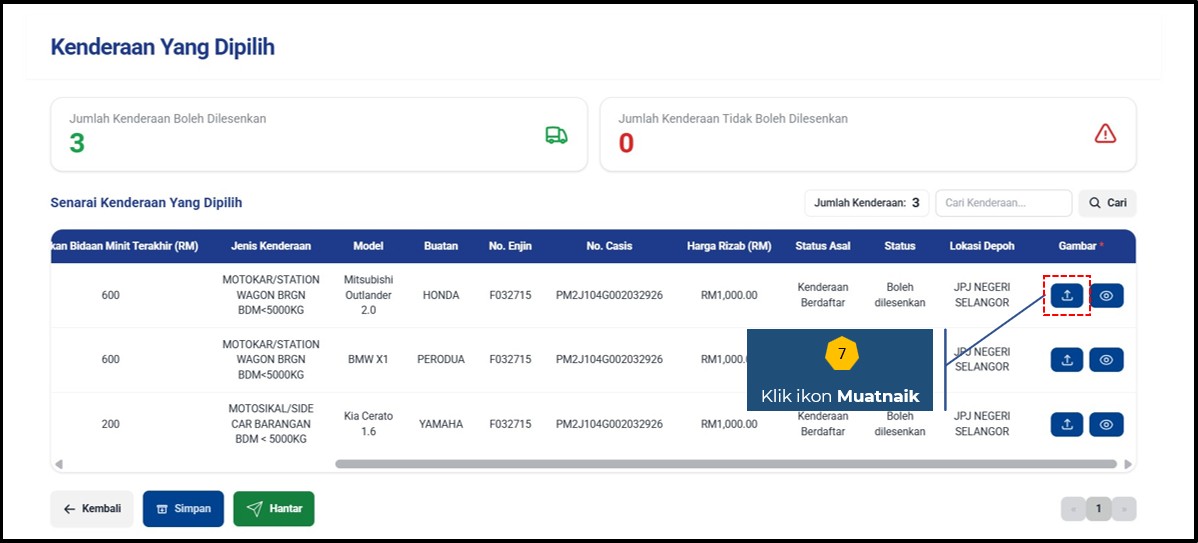1198x543 pixels.
Task: Click the Cari search button
Action: [x=1107, y=203]
